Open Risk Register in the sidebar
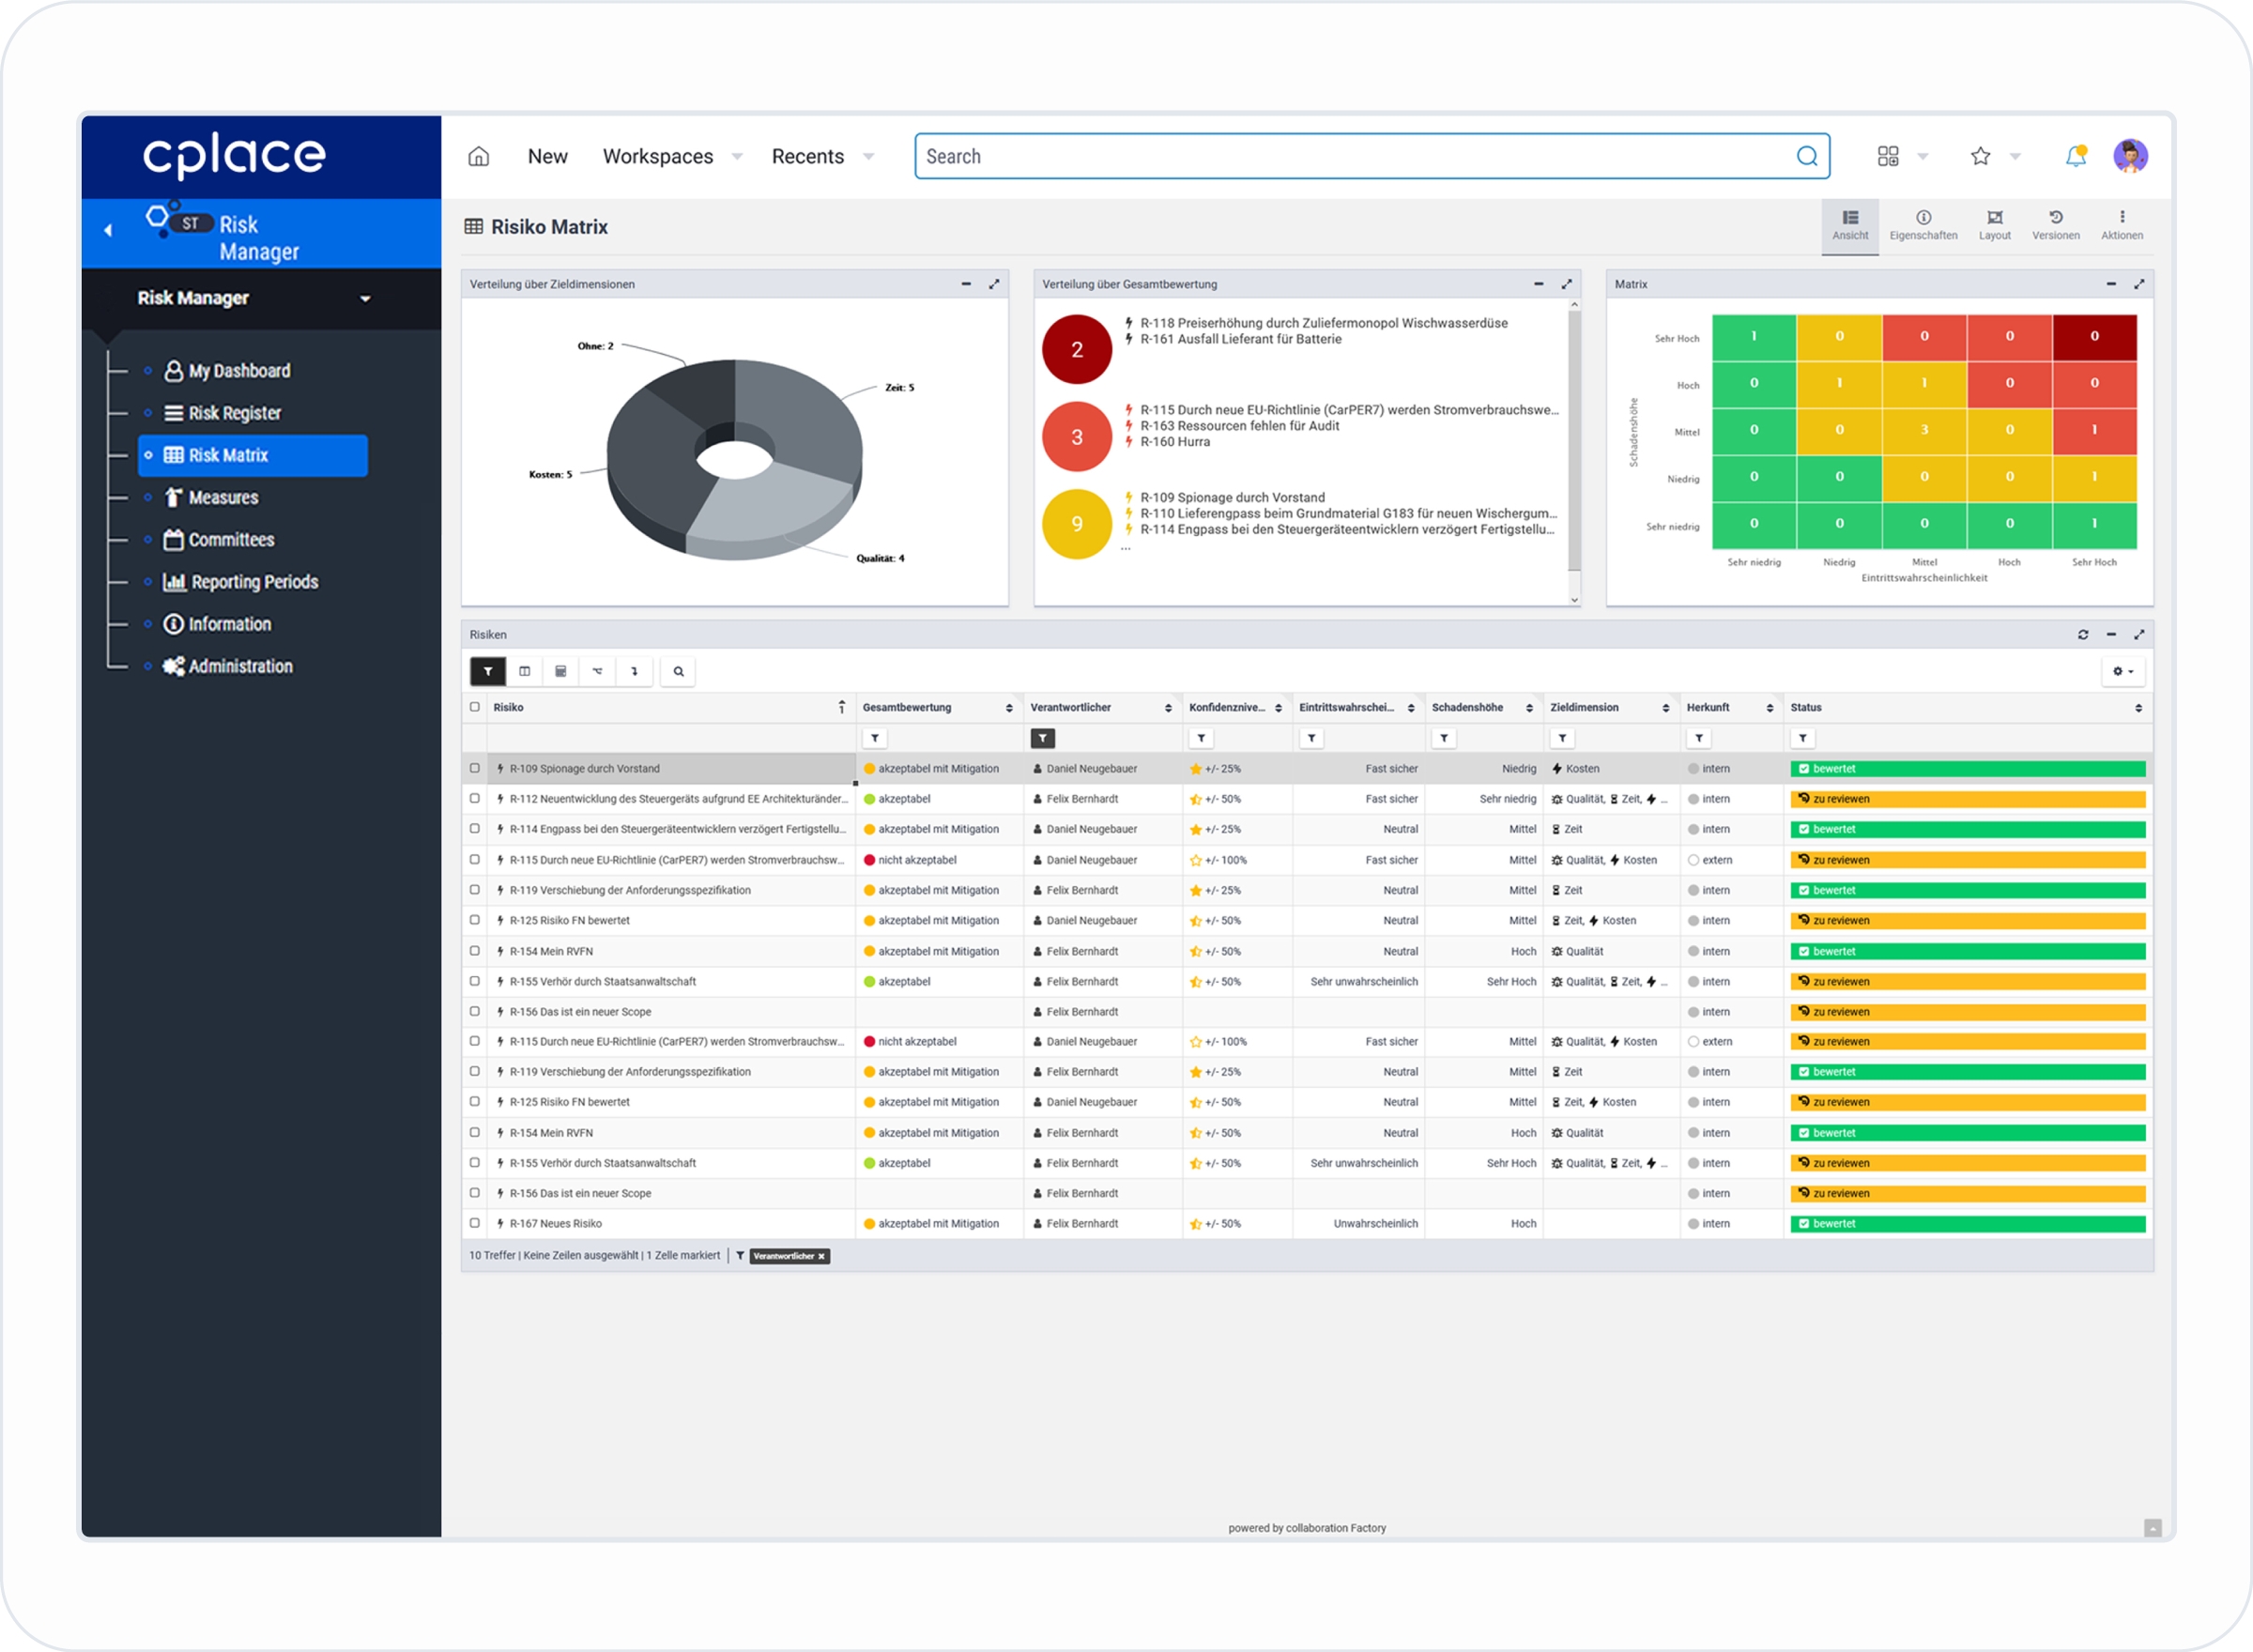This screenshot has width=2253, height=1652. 234,413
